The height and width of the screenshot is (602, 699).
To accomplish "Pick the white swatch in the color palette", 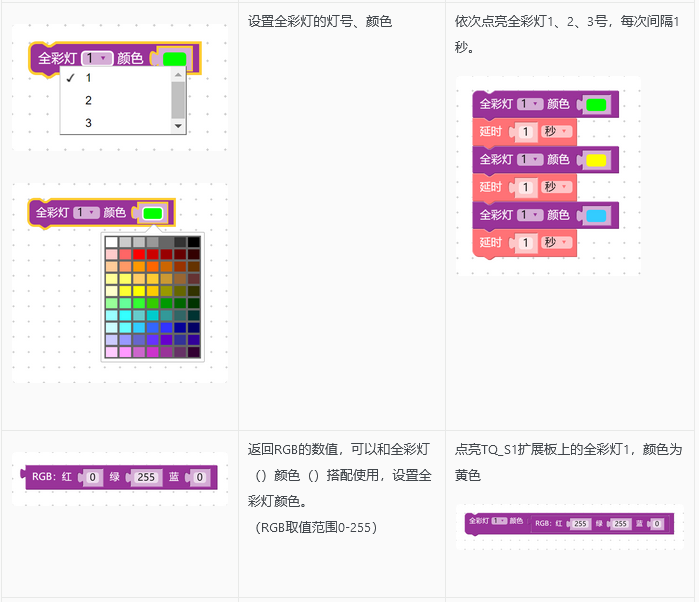I will [x=111, y=242].
